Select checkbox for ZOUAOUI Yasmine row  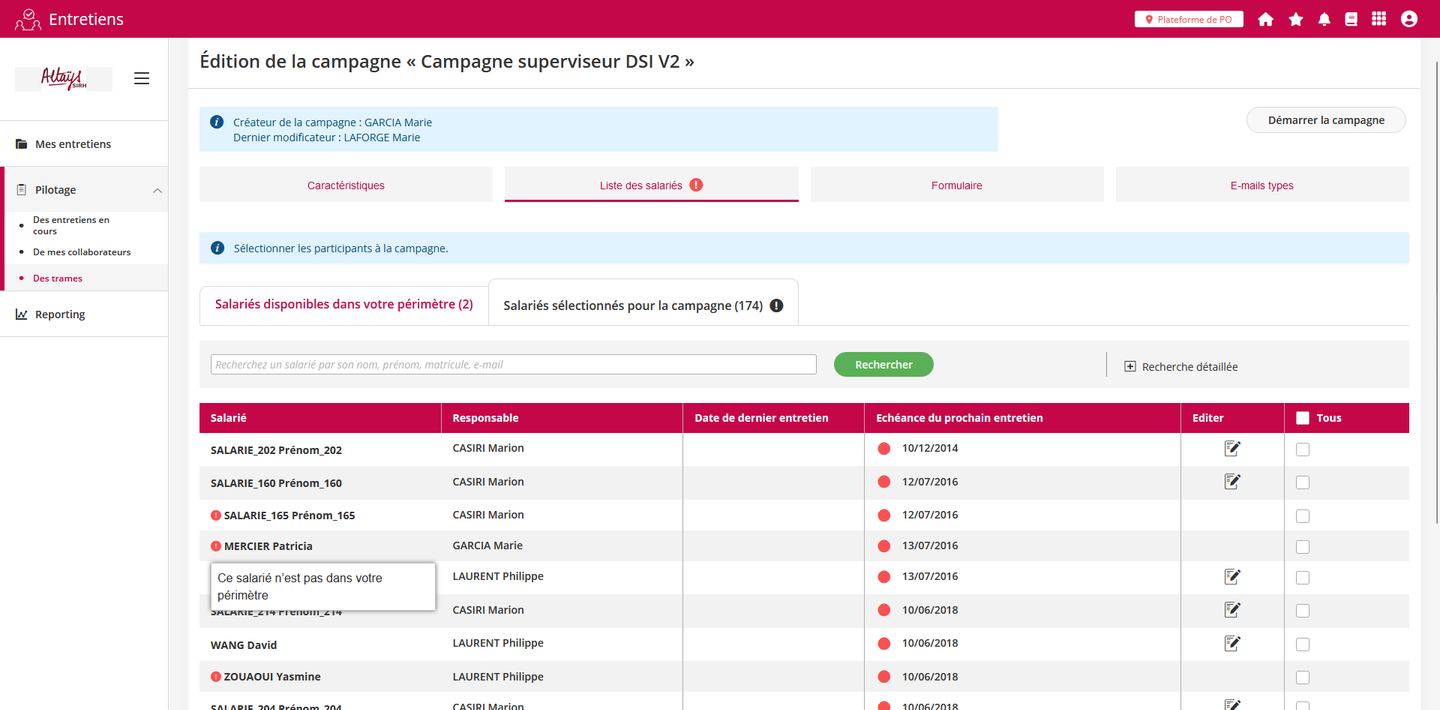1302,677
